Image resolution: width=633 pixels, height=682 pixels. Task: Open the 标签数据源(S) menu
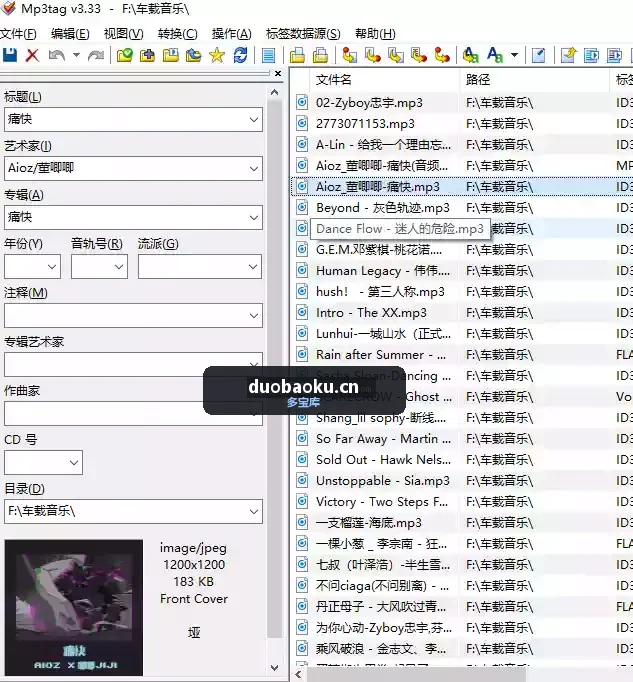303,33
